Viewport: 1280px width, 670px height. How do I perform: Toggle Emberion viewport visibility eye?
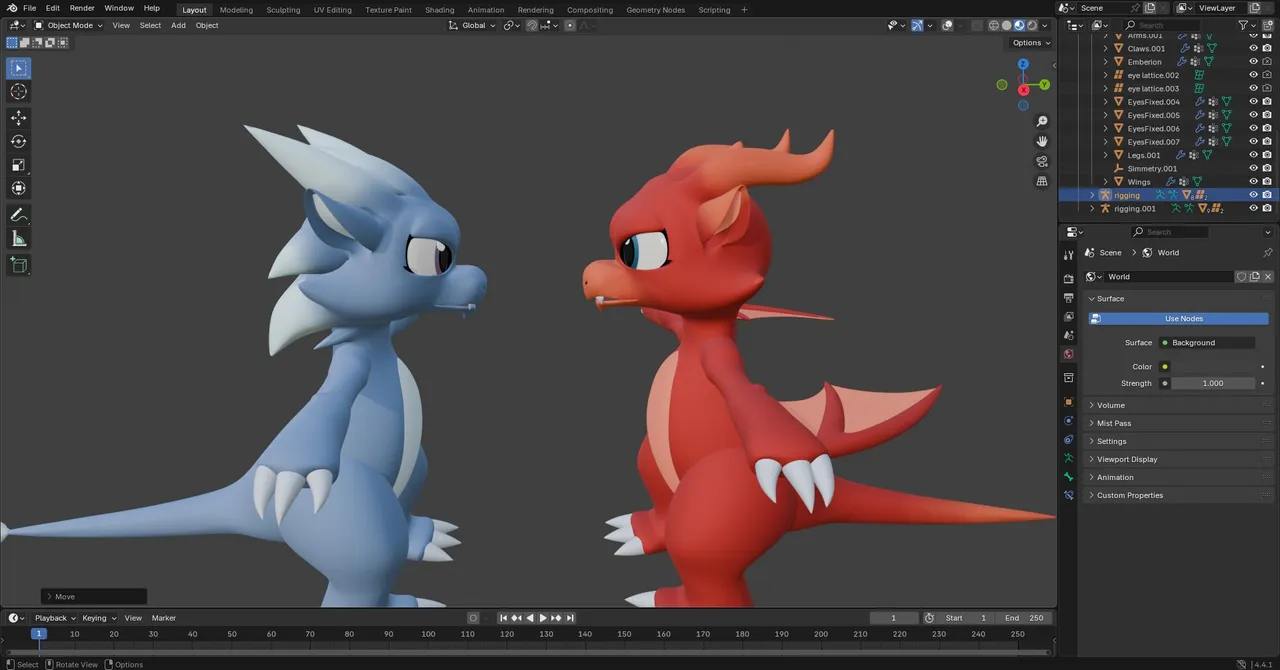1253,62
